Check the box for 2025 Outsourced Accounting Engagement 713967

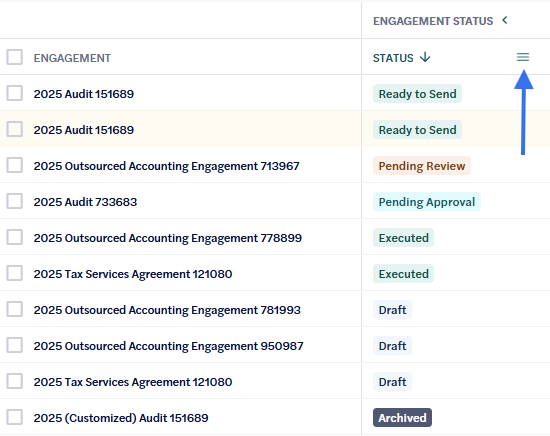tap(14, 165)
